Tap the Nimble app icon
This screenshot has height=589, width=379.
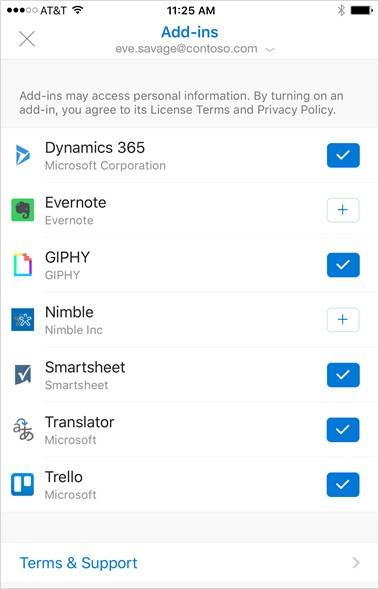click(23, 320)
